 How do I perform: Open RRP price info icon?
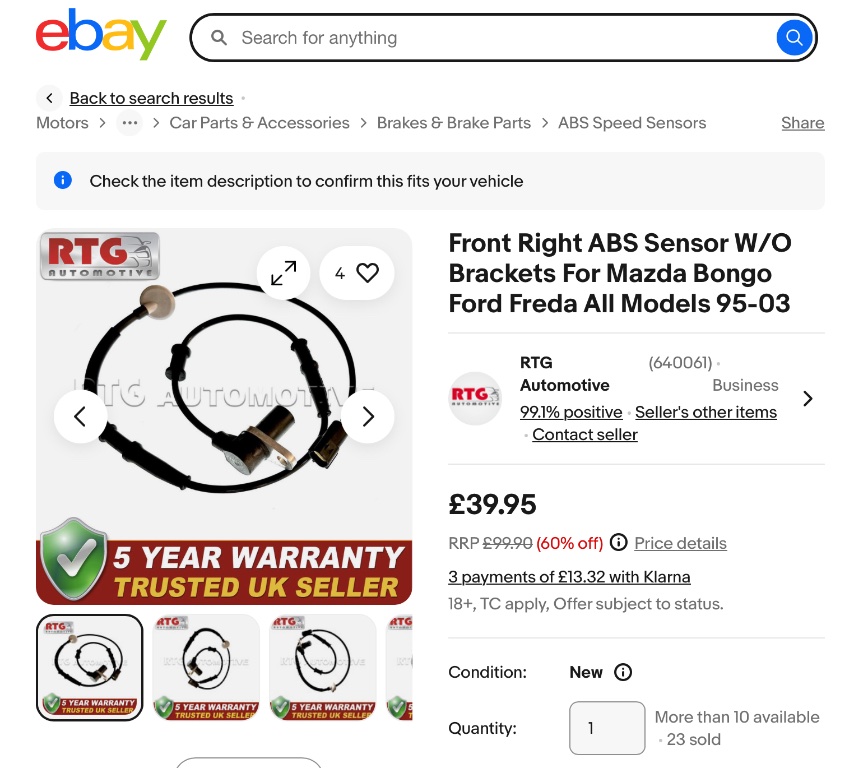[x=619, y=543]
